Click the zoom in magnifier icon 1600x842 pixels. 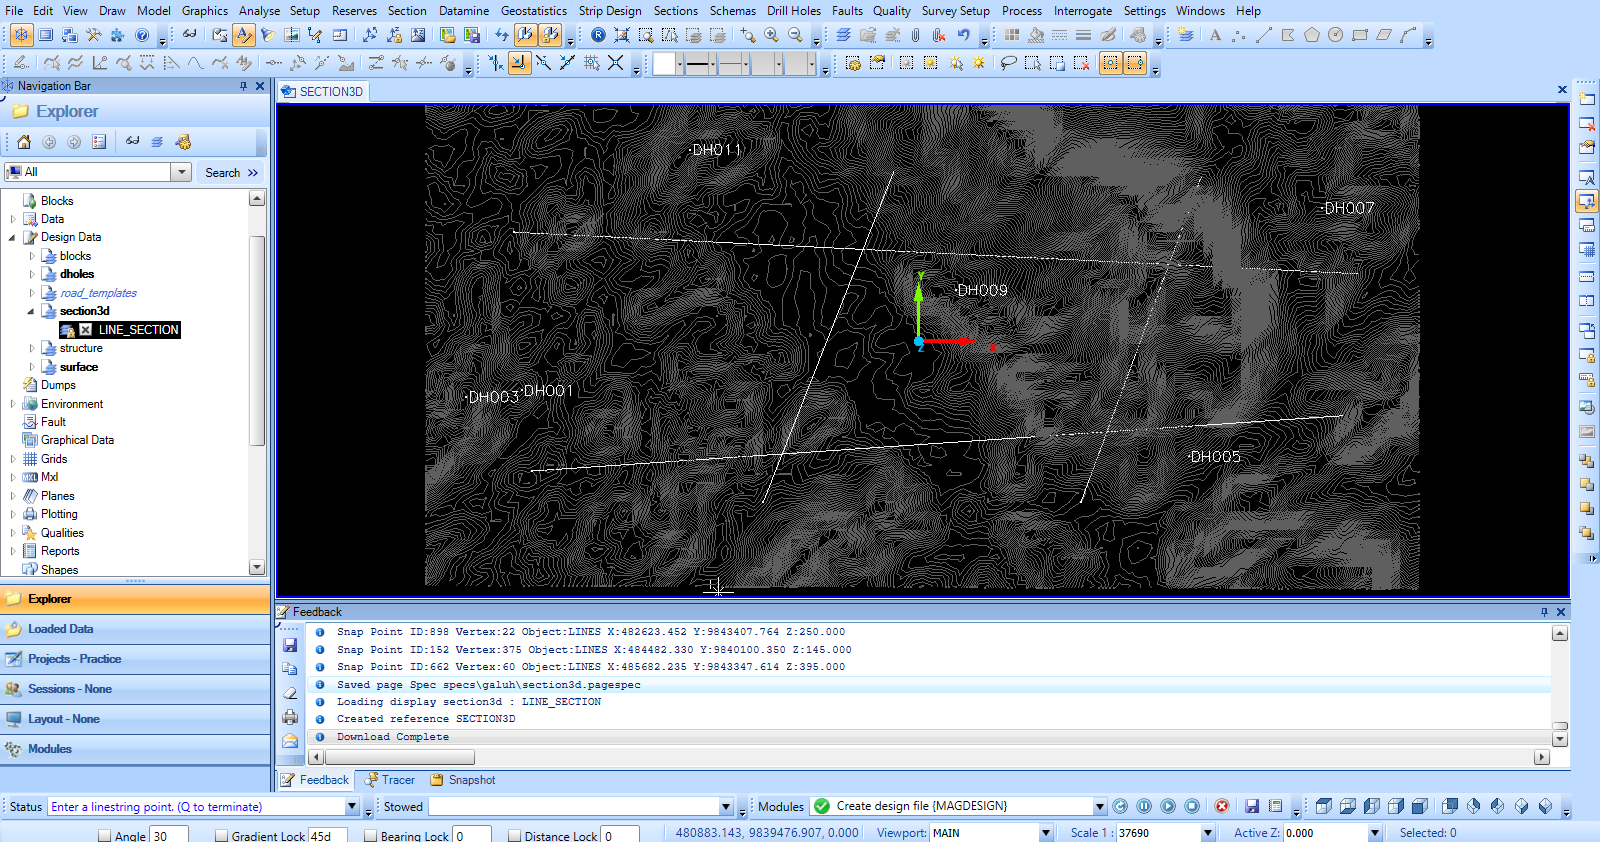click(771, 35)
